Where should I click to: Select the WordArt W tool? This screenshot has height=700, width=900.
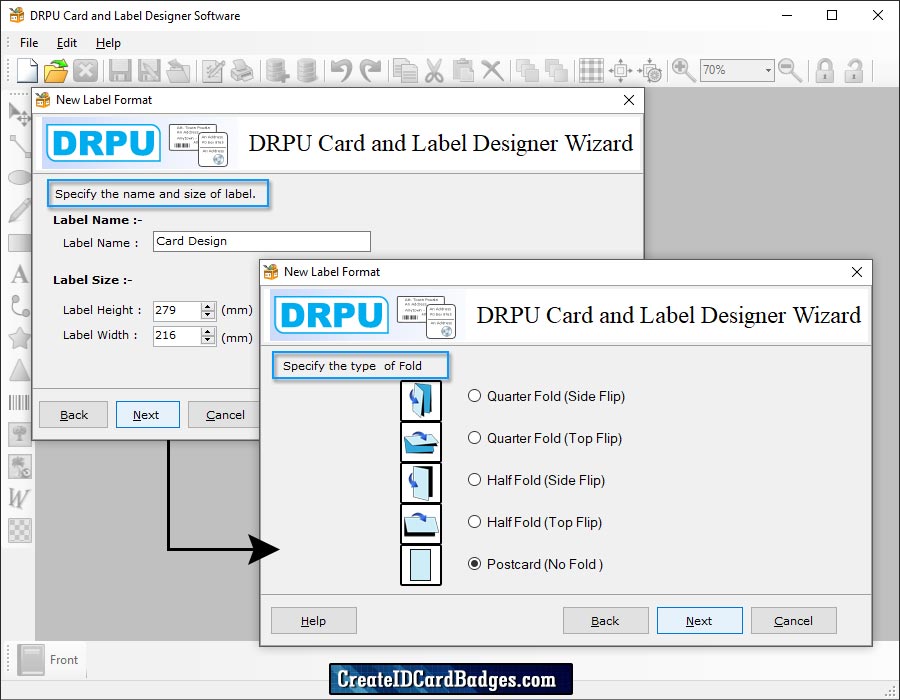pos(20,498)
